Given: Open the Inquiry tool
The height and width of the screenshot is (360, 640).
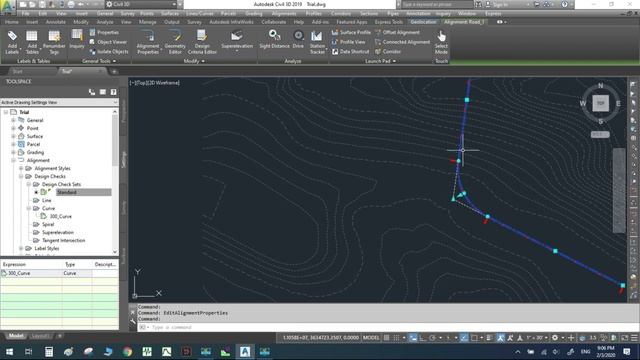Looking at the screenshot, I should pyautogui.click(x=77, y=40).
